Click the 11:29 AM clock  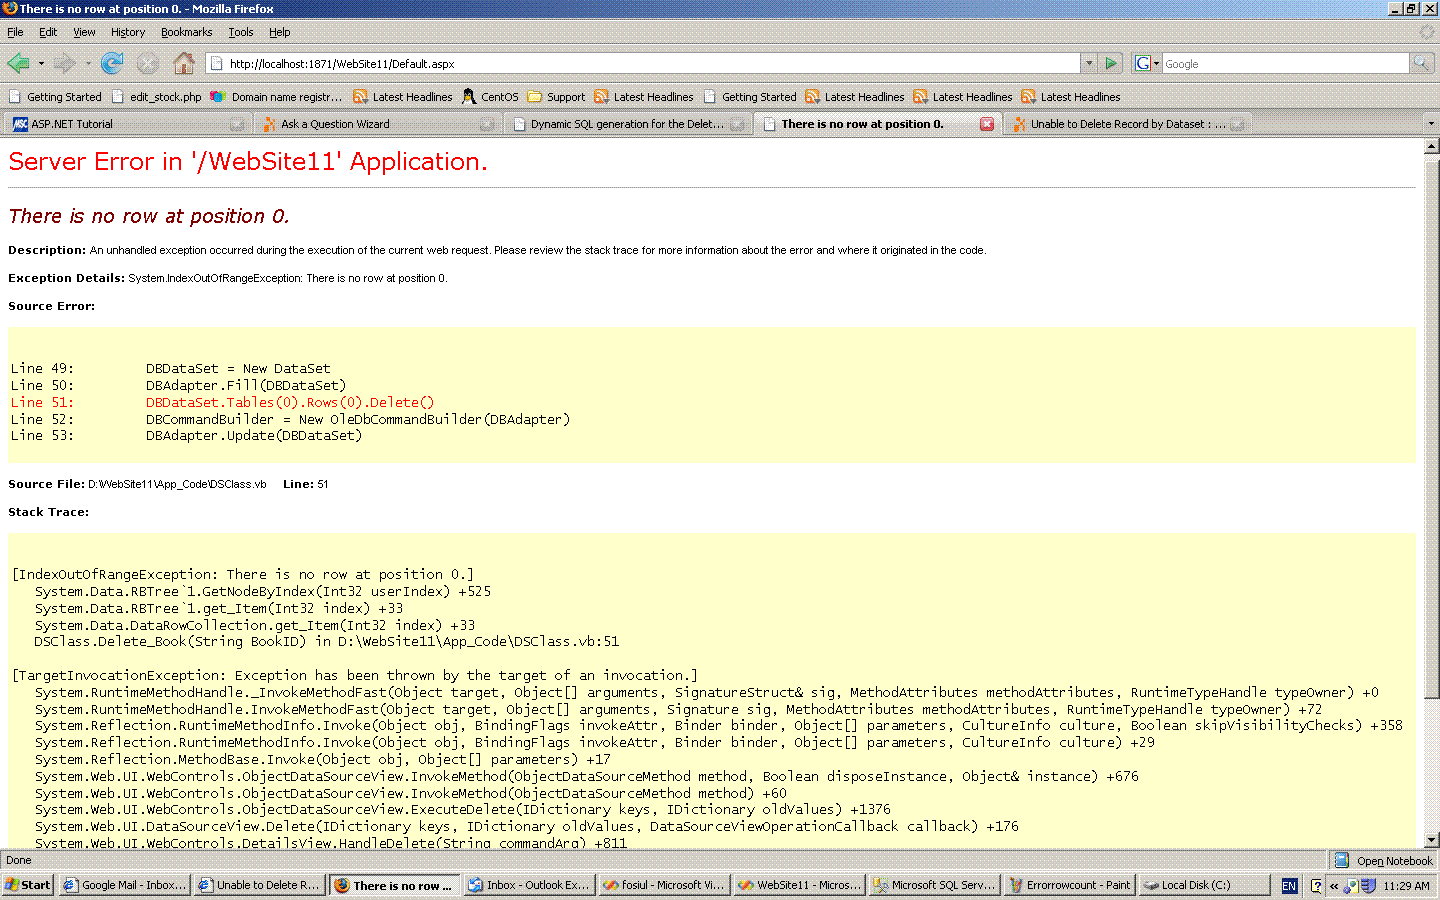[1406, 886]
